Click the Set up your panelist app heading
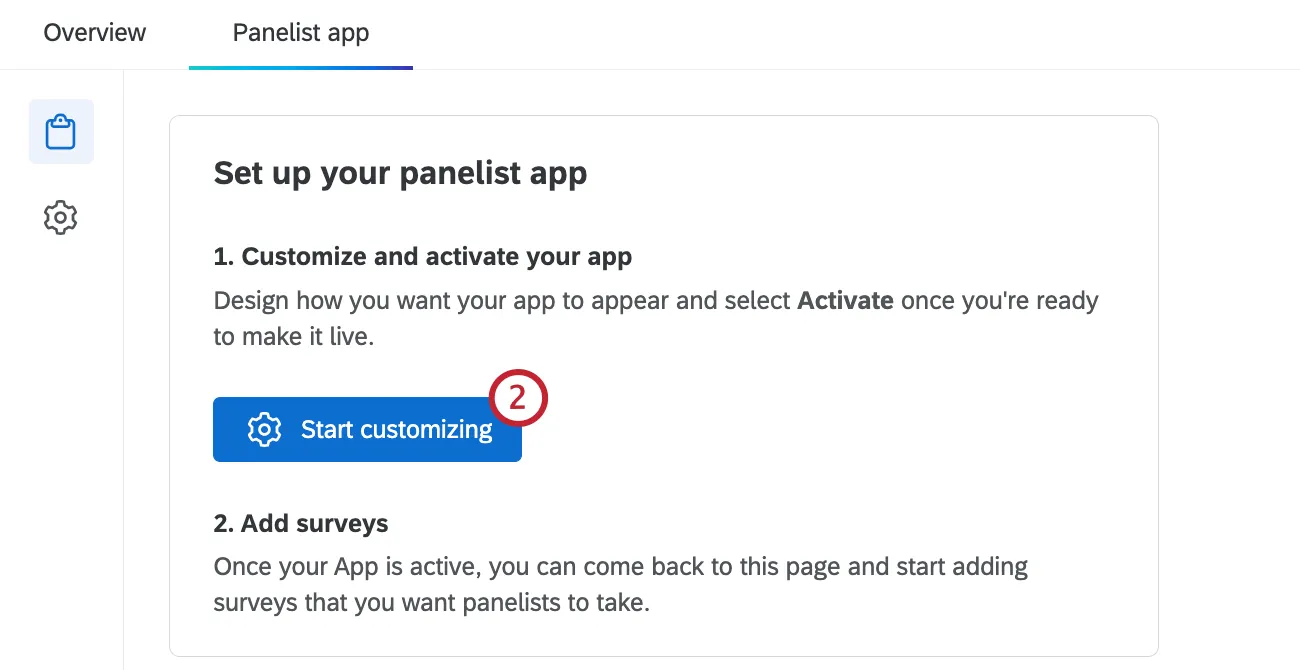 pyautogui.click(x=400, y=173)
